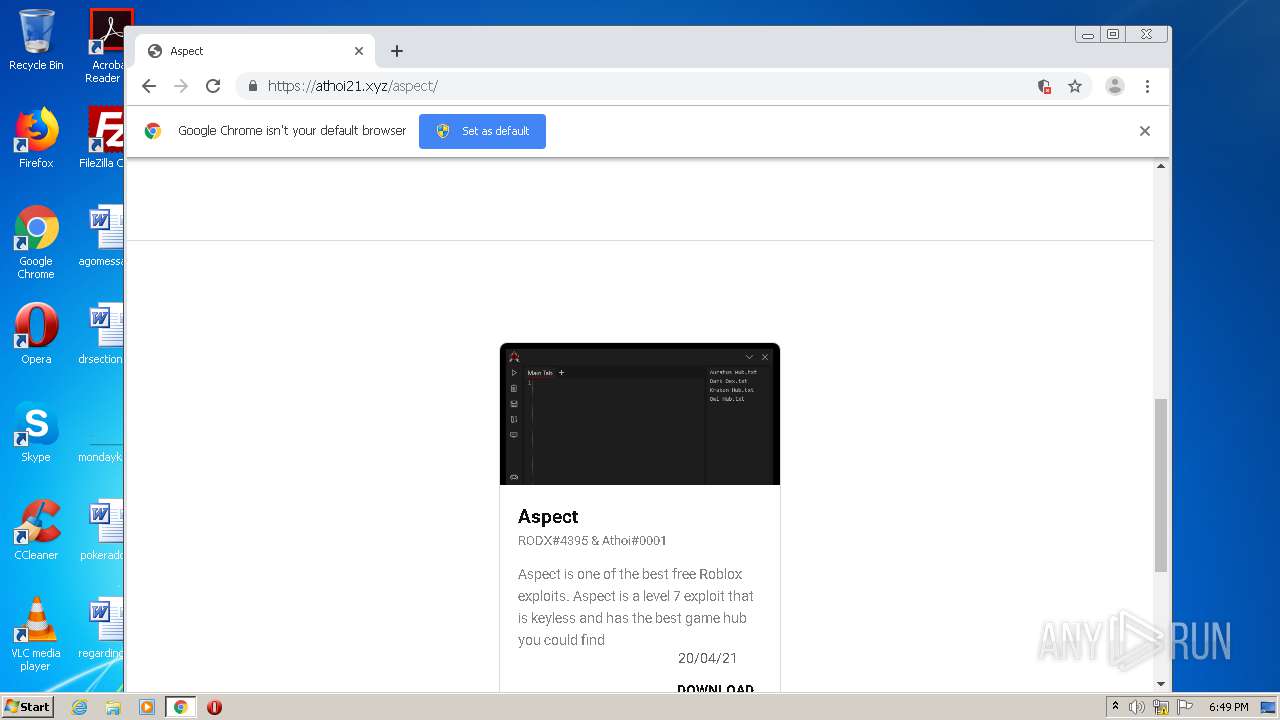Click the forward navigation arrow
This screenshot has width=1280, height=720.
point(181,86)
